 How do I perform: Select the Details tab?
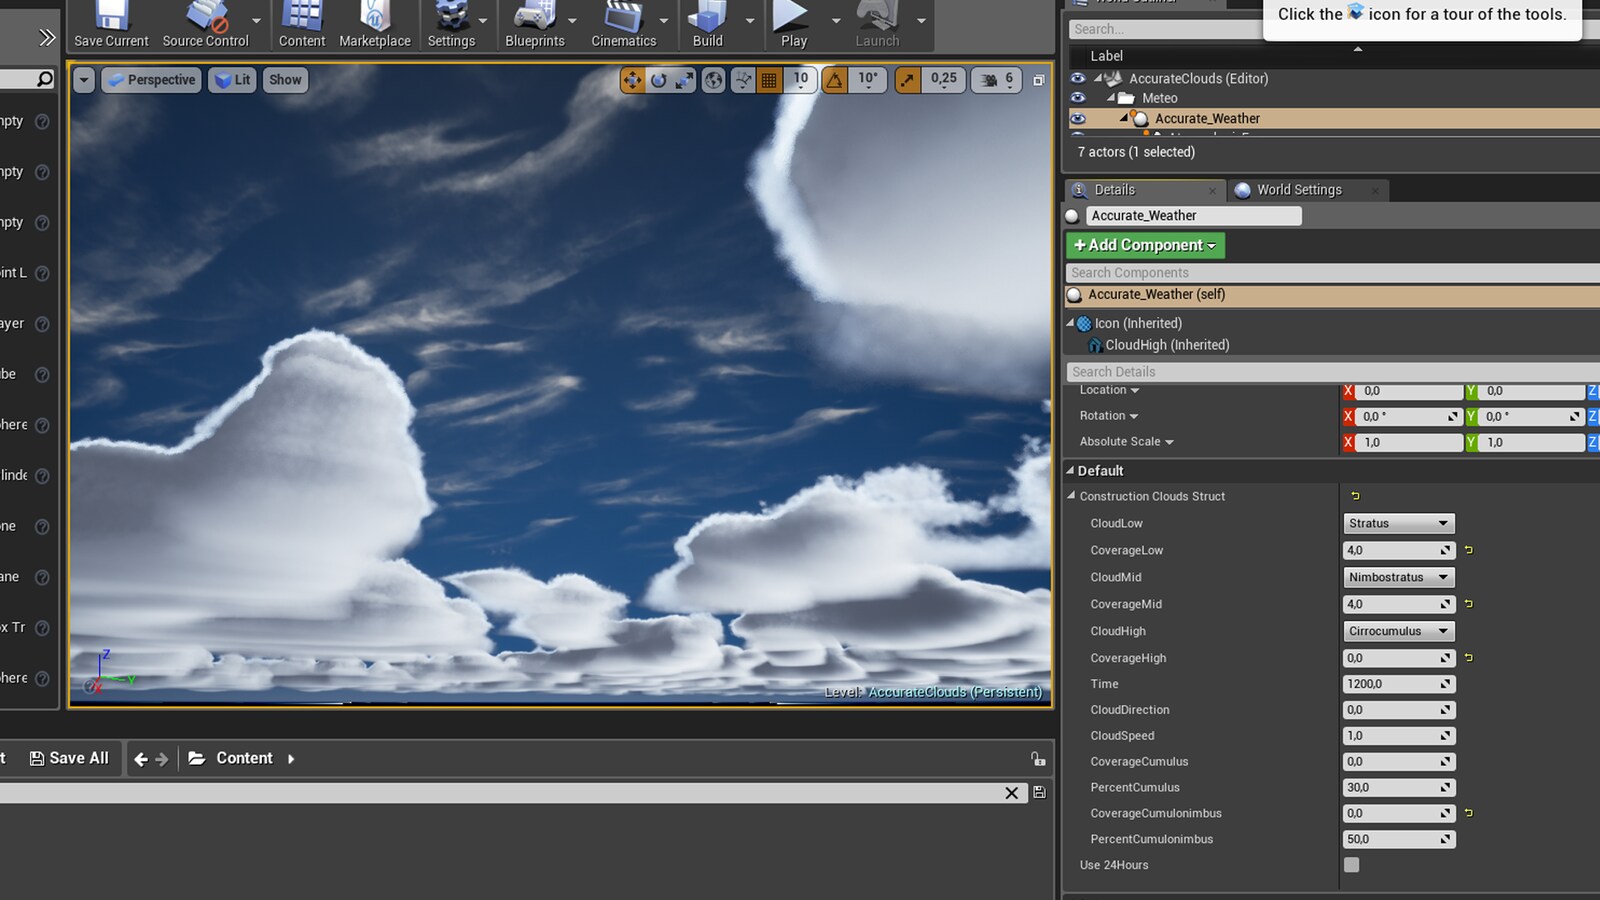click(x=1113, y=190)
